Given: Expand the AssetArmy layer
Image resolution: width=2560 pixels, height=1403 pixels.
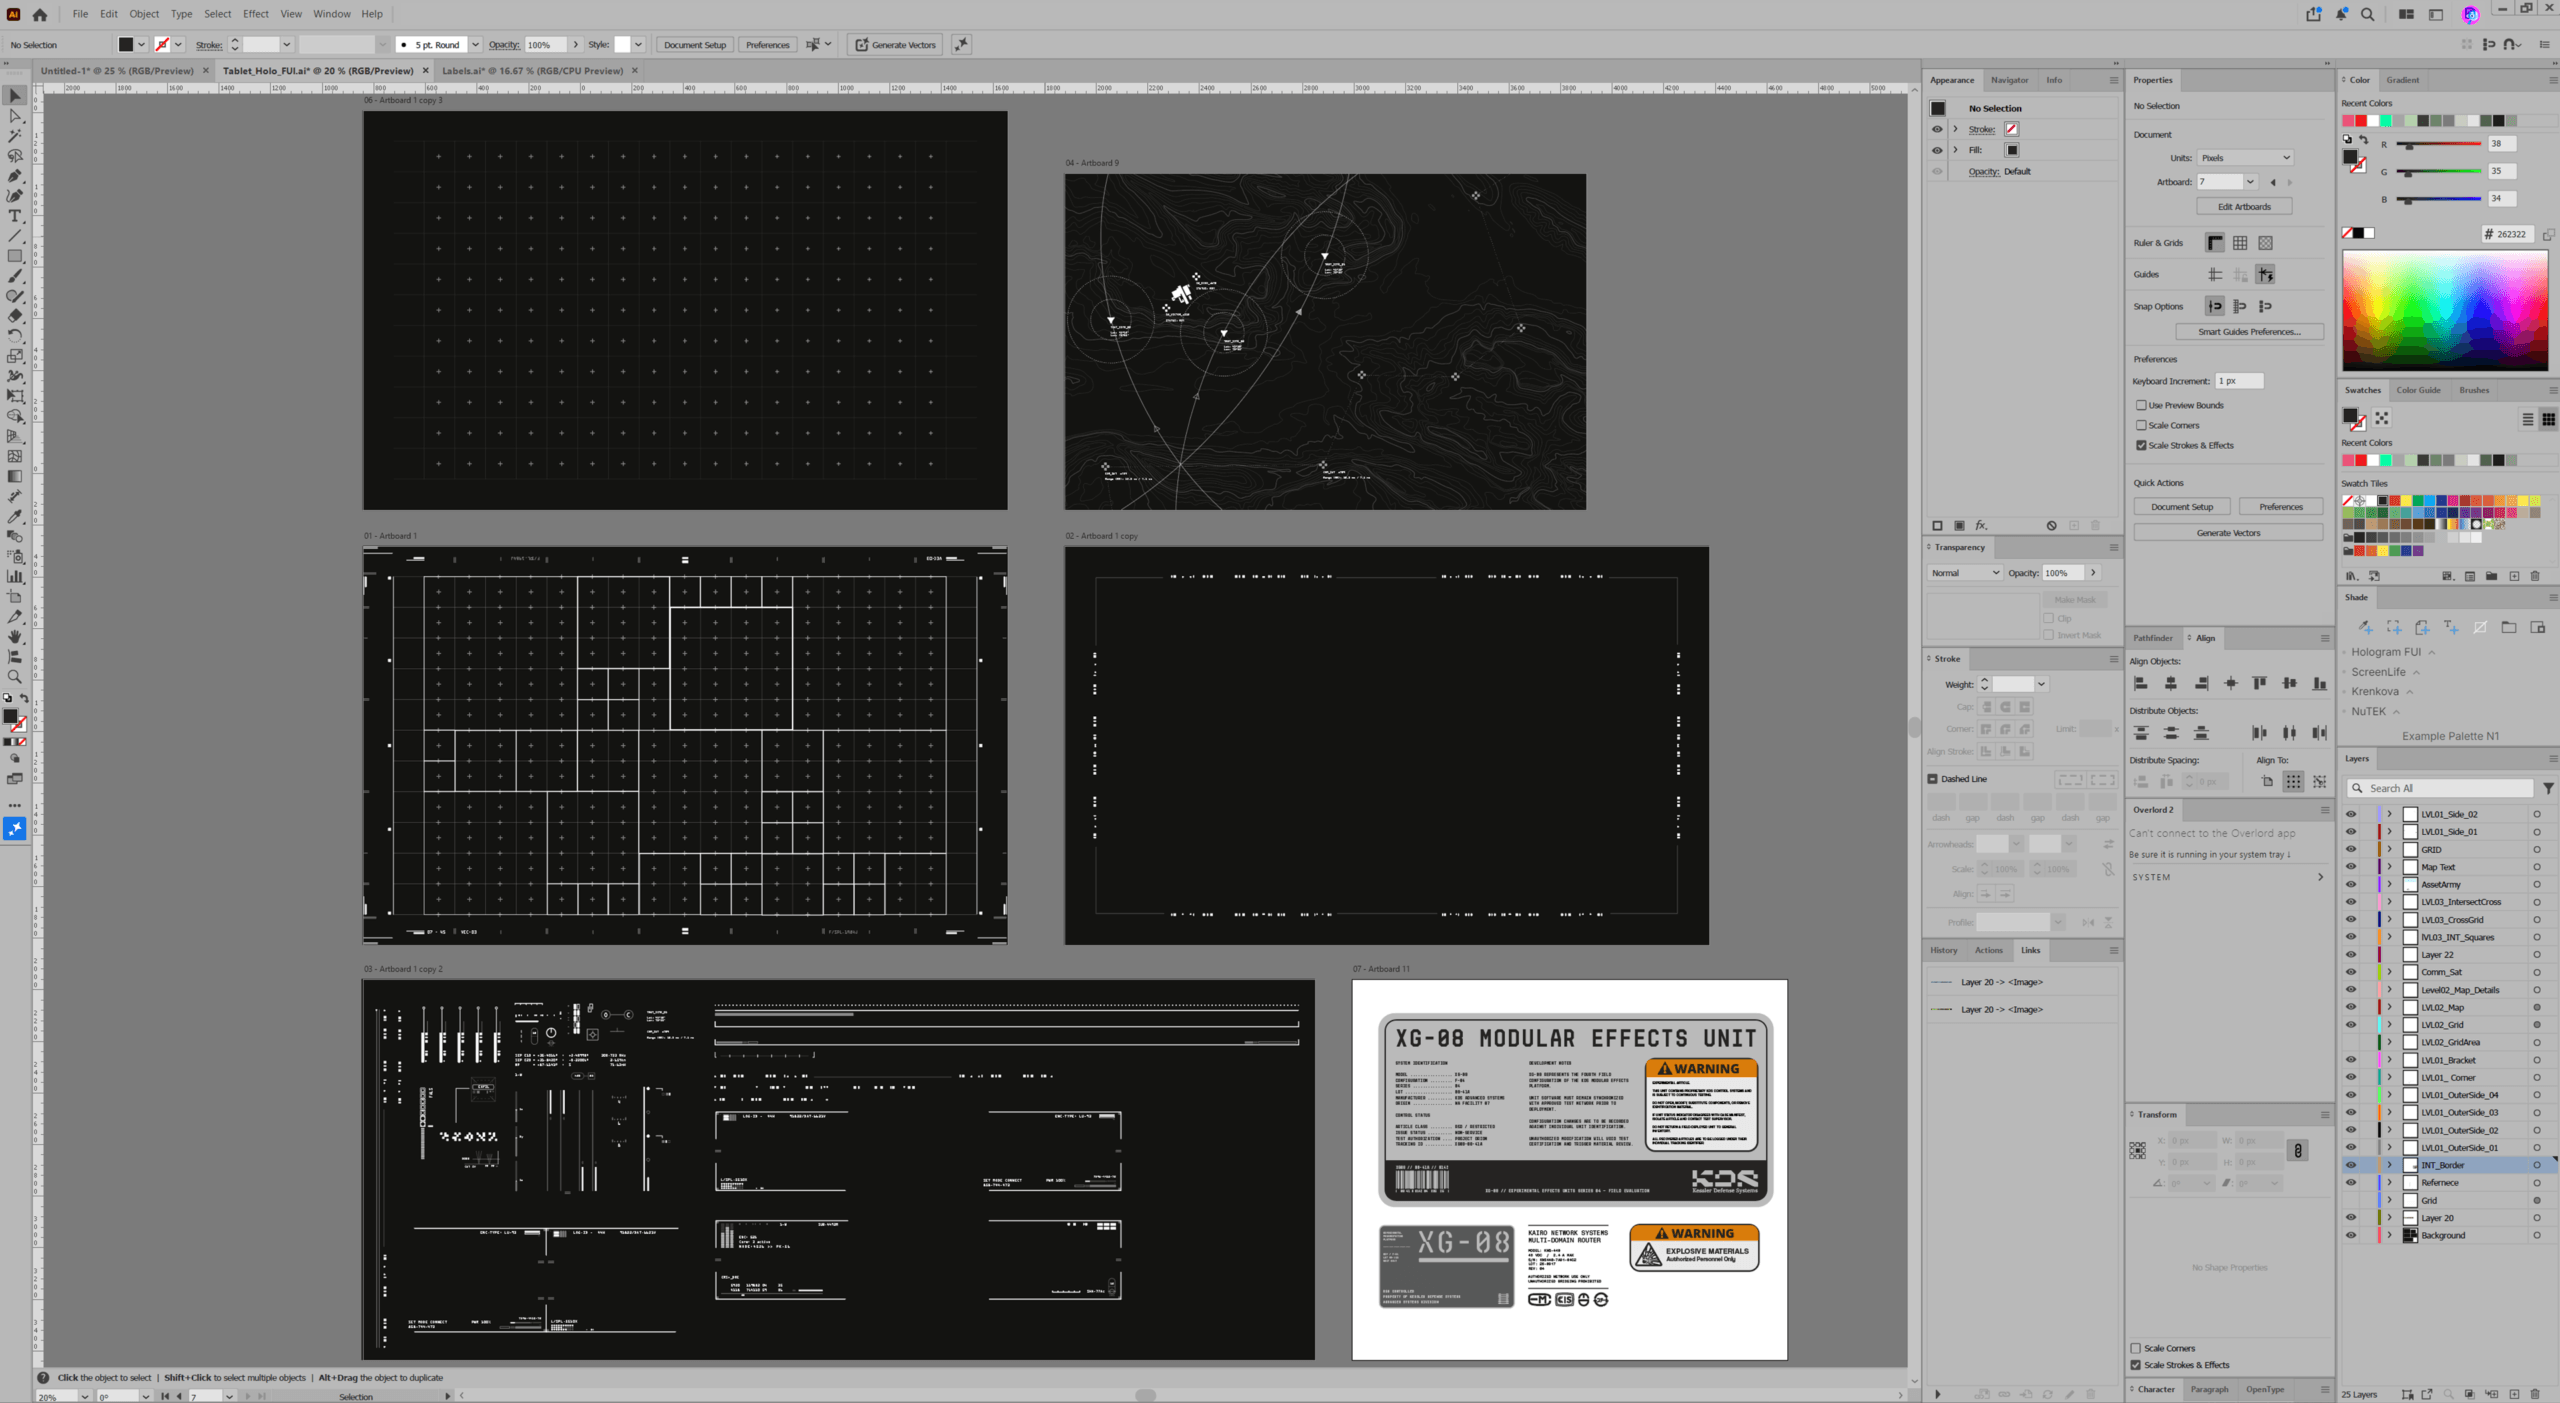Looking at the screenshot, I should tap(2390, 884).
